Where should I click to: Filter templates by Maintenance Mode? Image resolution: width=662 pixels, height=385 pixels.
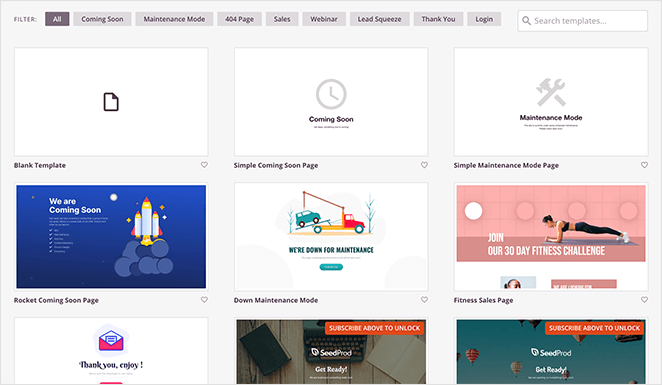tap(174, 19)
